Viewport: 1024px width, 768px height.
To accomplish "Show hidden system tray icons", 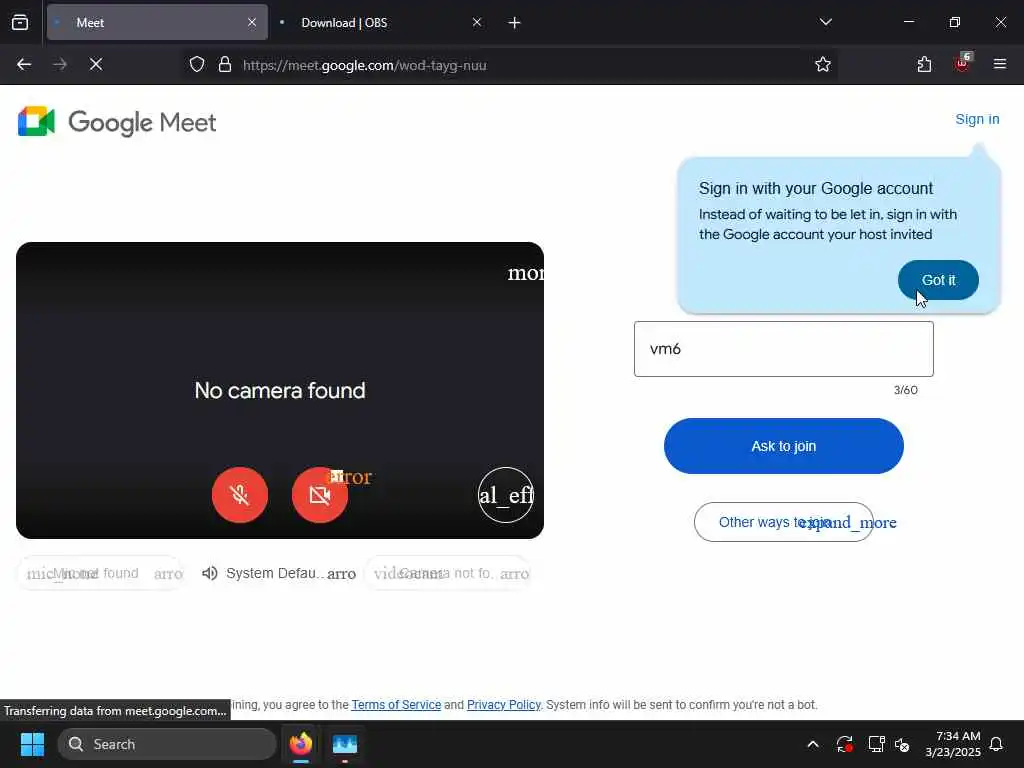I will (x=813, y=744).
